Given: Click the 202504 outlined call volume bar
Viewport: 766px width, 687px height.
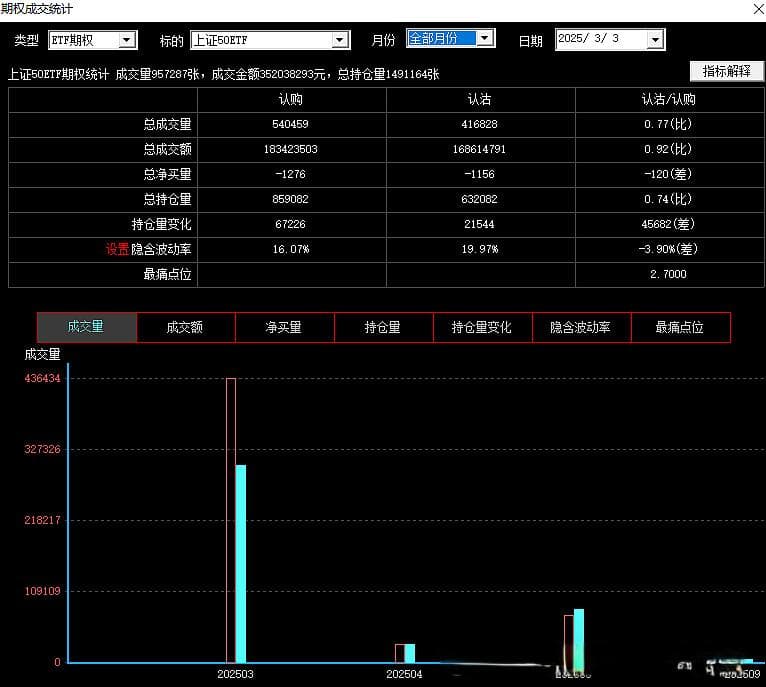Looking at the screenshot, I should point(400,653).
